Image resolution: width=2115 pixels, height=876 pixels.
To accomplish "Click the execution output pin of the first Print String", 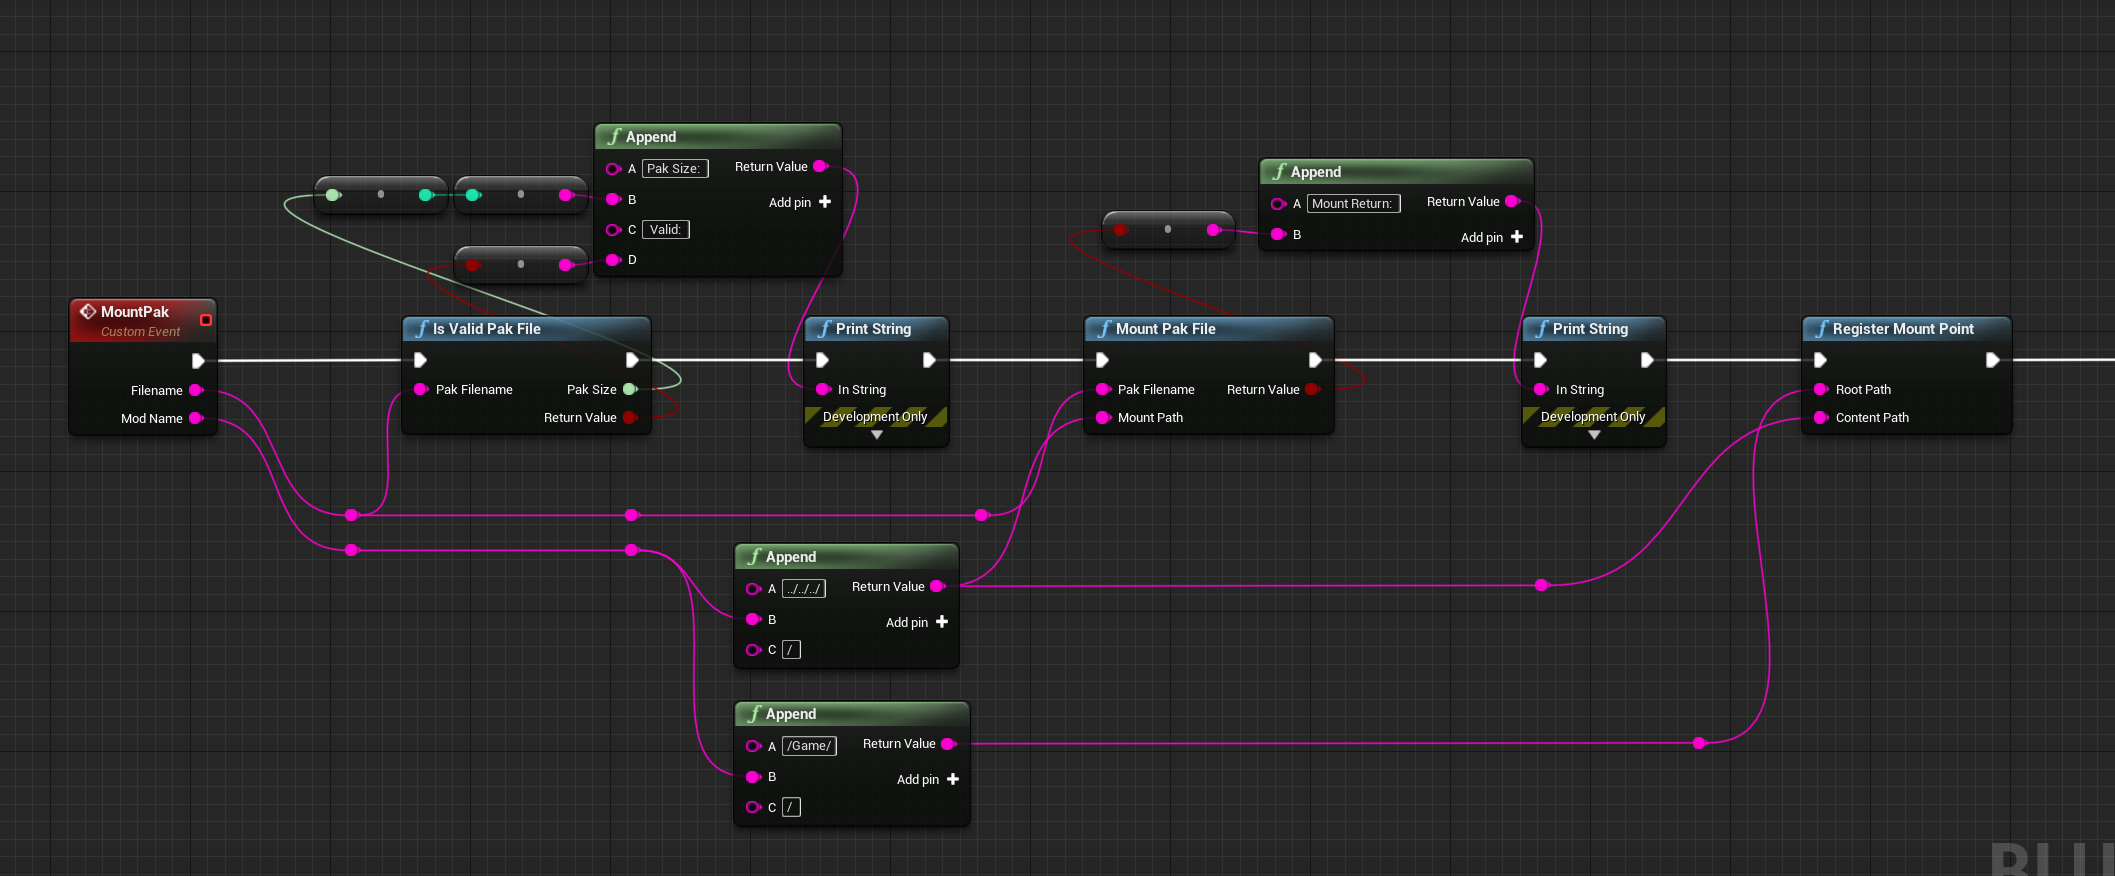I will pyautogui.click(x=929, y=360).
